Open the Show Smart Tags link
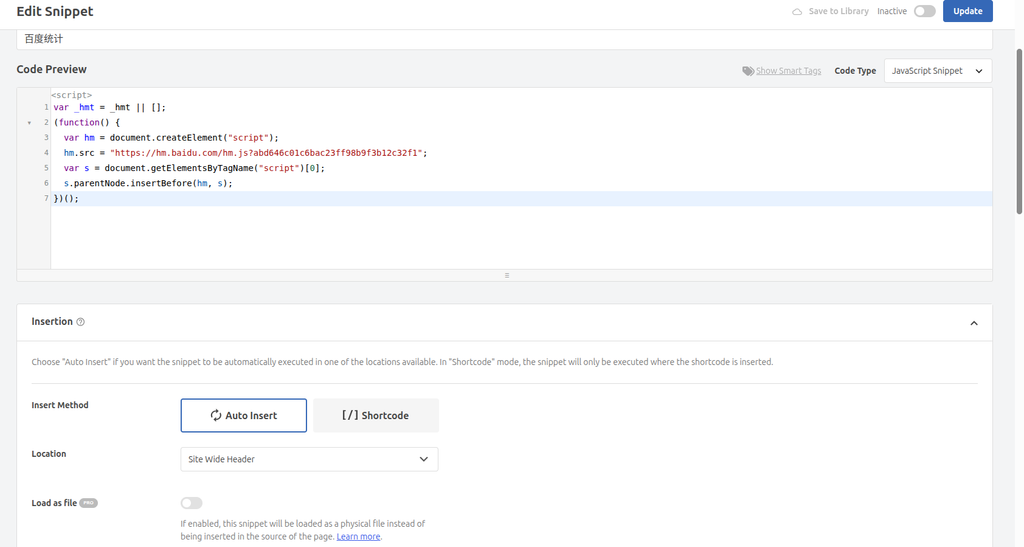Screen dimensions: 1024x547 (x=788, y=70)
